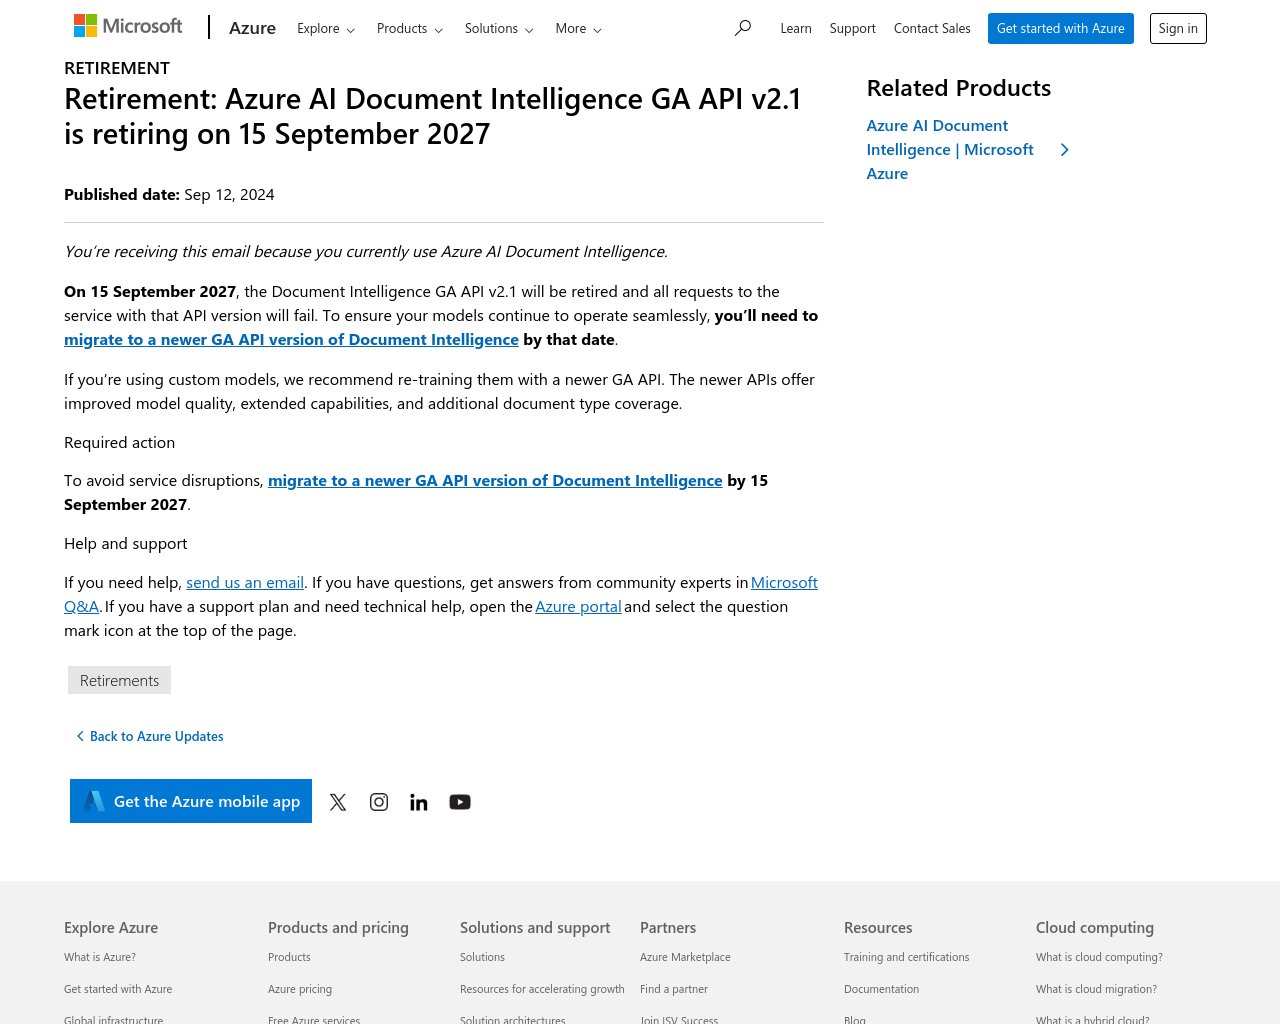
Task: Select the Azure menu item
Action: (x=252, y=28)
